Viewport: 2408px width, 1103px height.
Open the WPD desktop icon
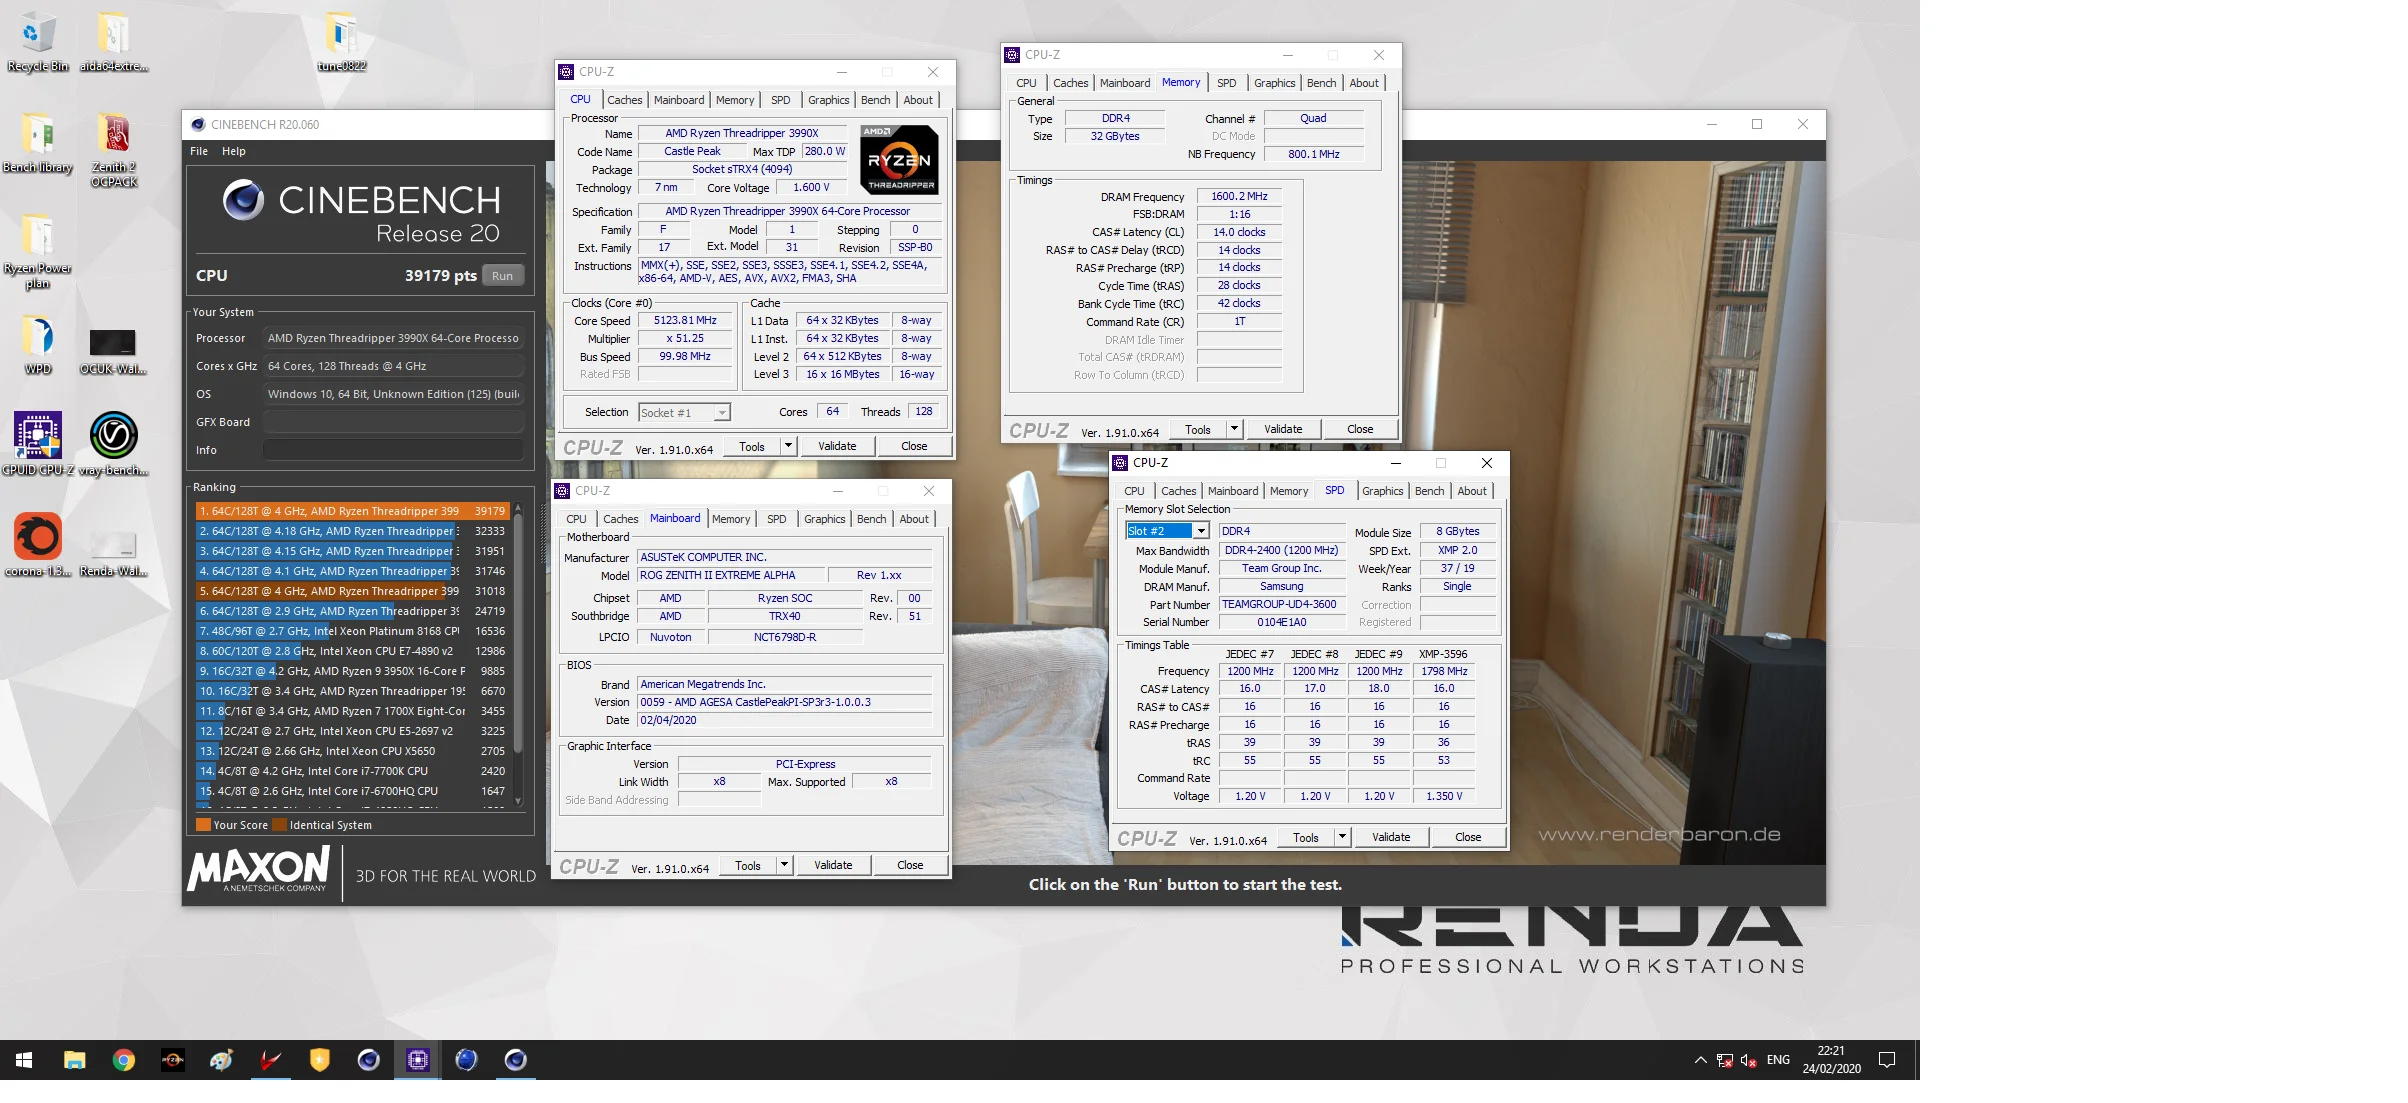37,345
